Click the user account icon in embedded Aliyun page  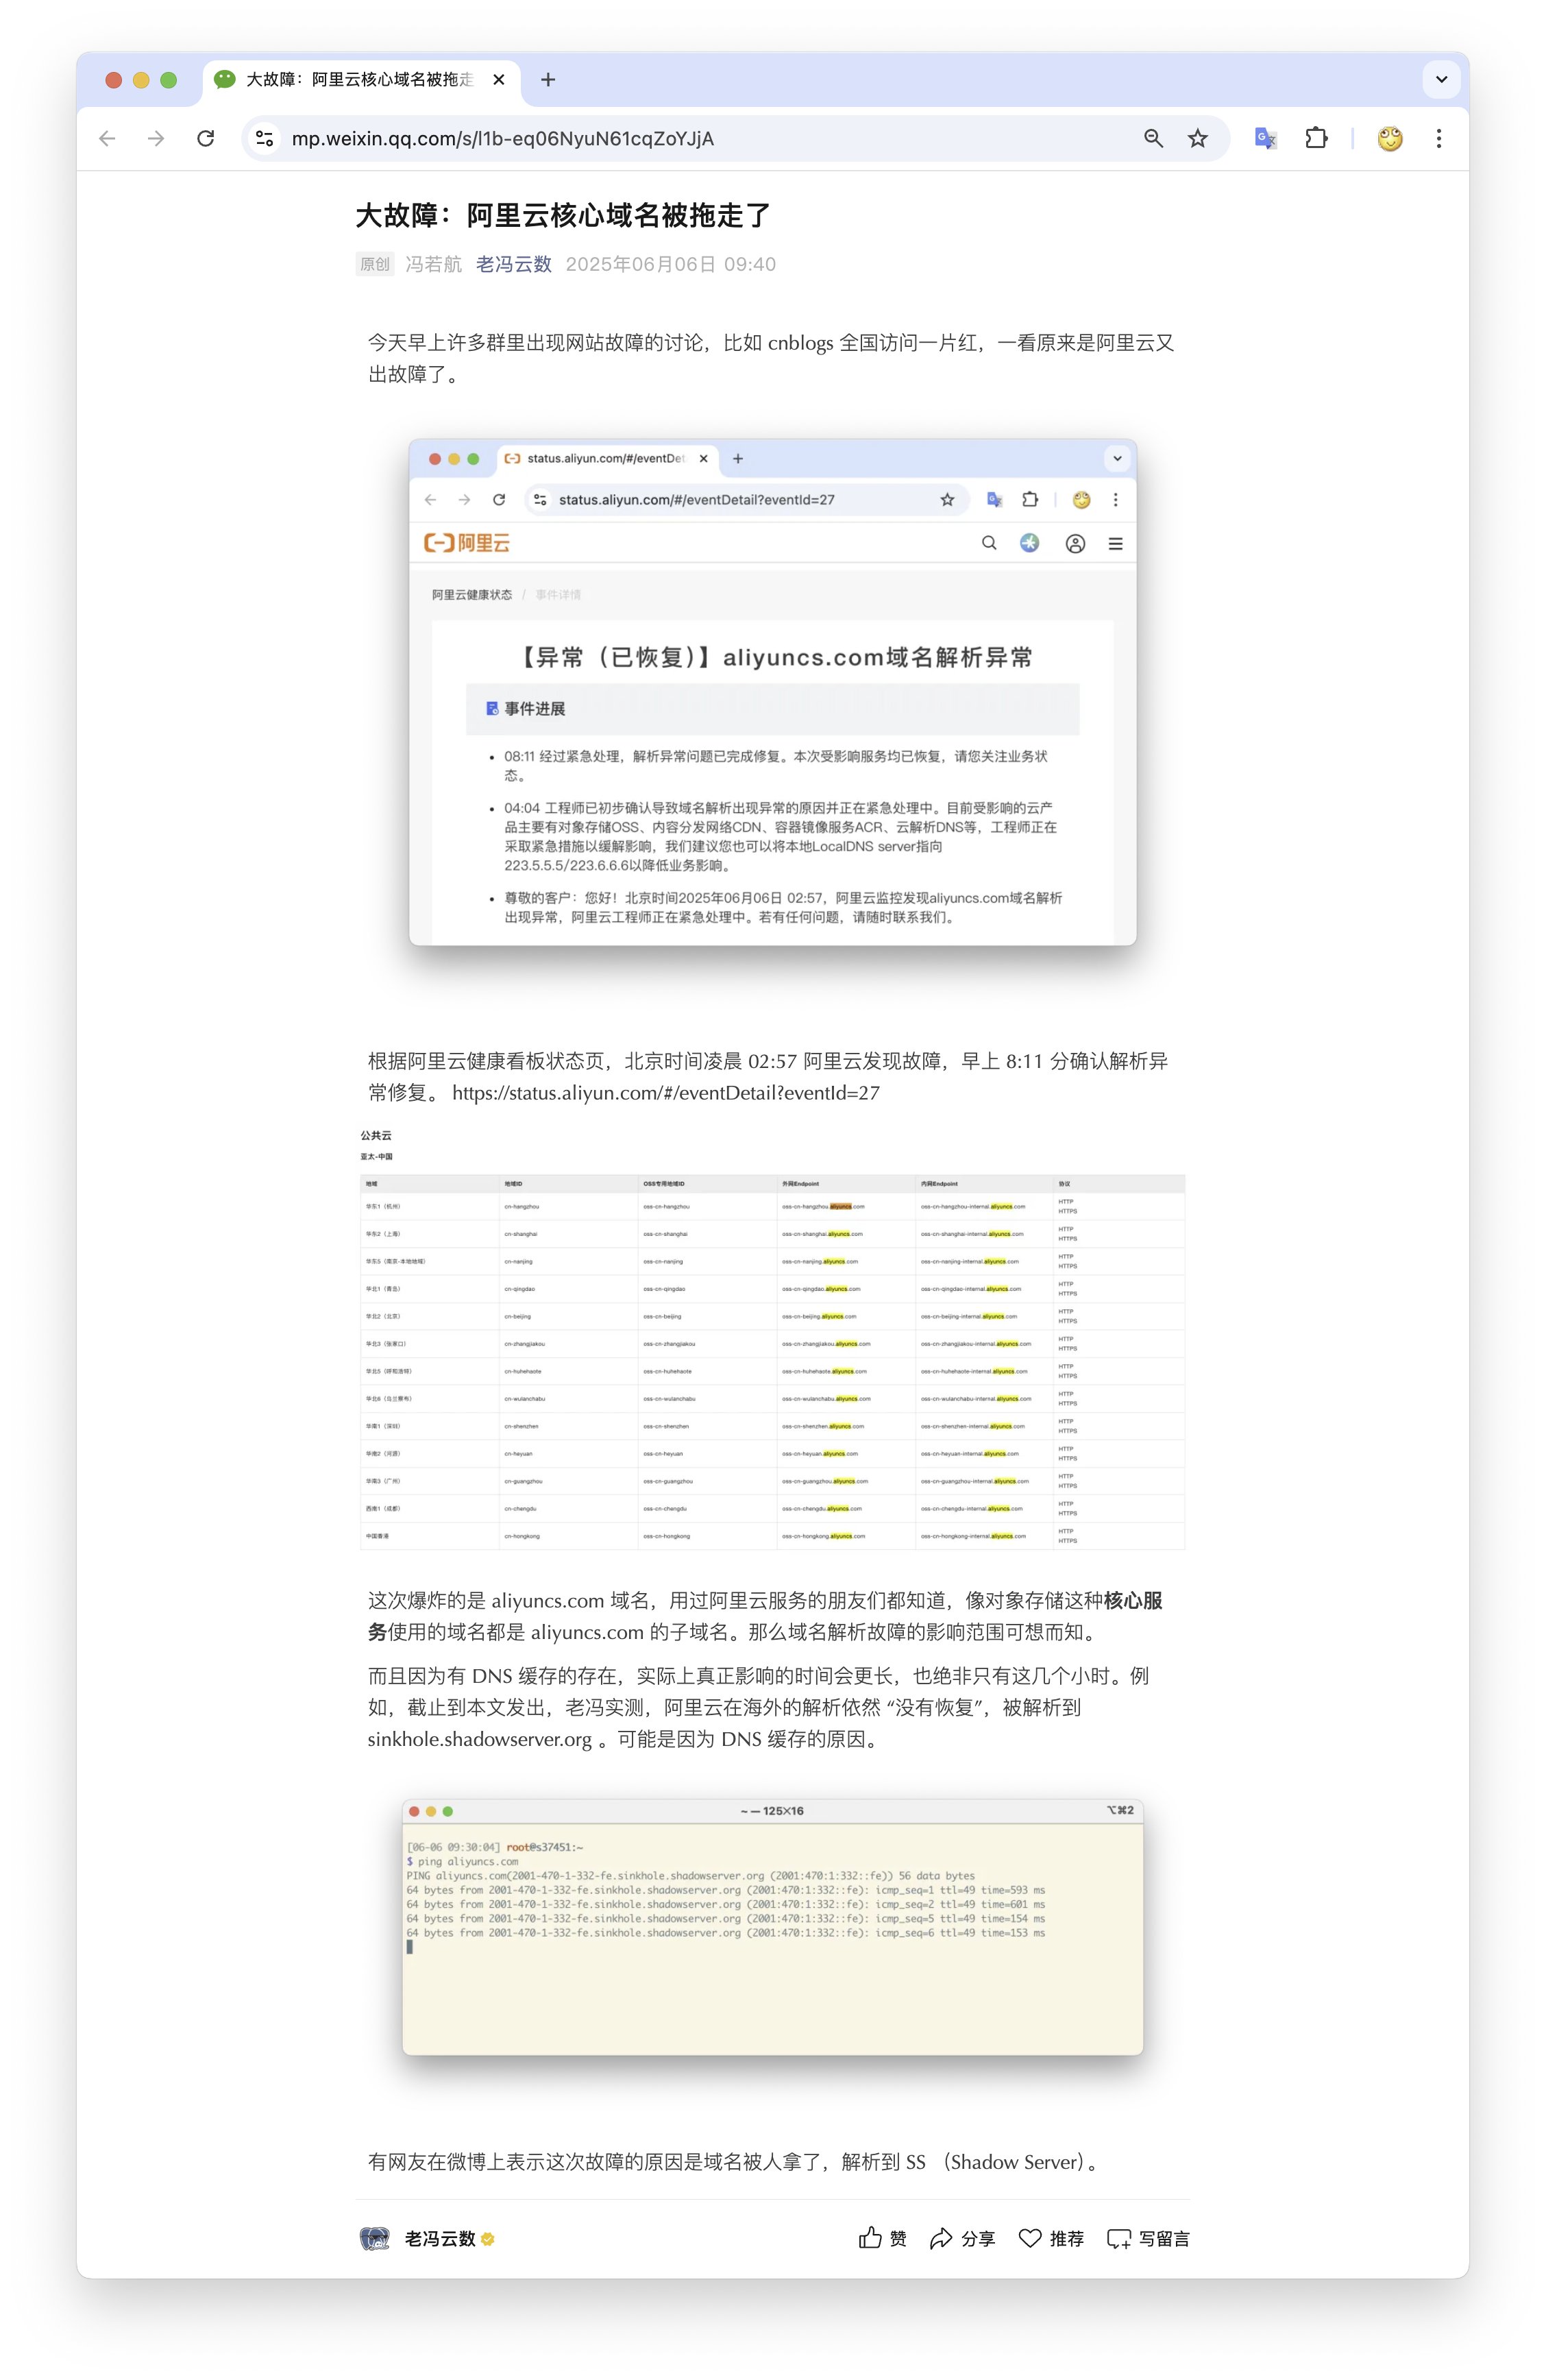click(x=1075, y=544)
